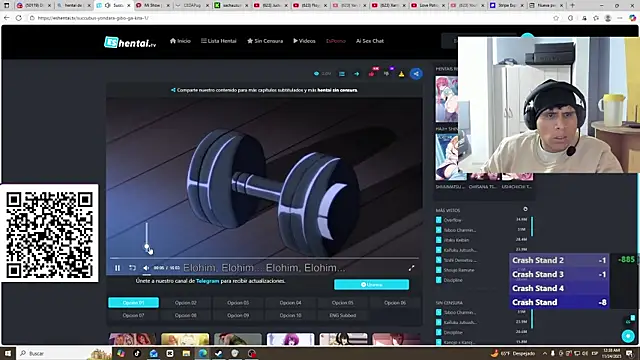
Task: Open the Mail app from the taskbar
Action: point(153,353)
